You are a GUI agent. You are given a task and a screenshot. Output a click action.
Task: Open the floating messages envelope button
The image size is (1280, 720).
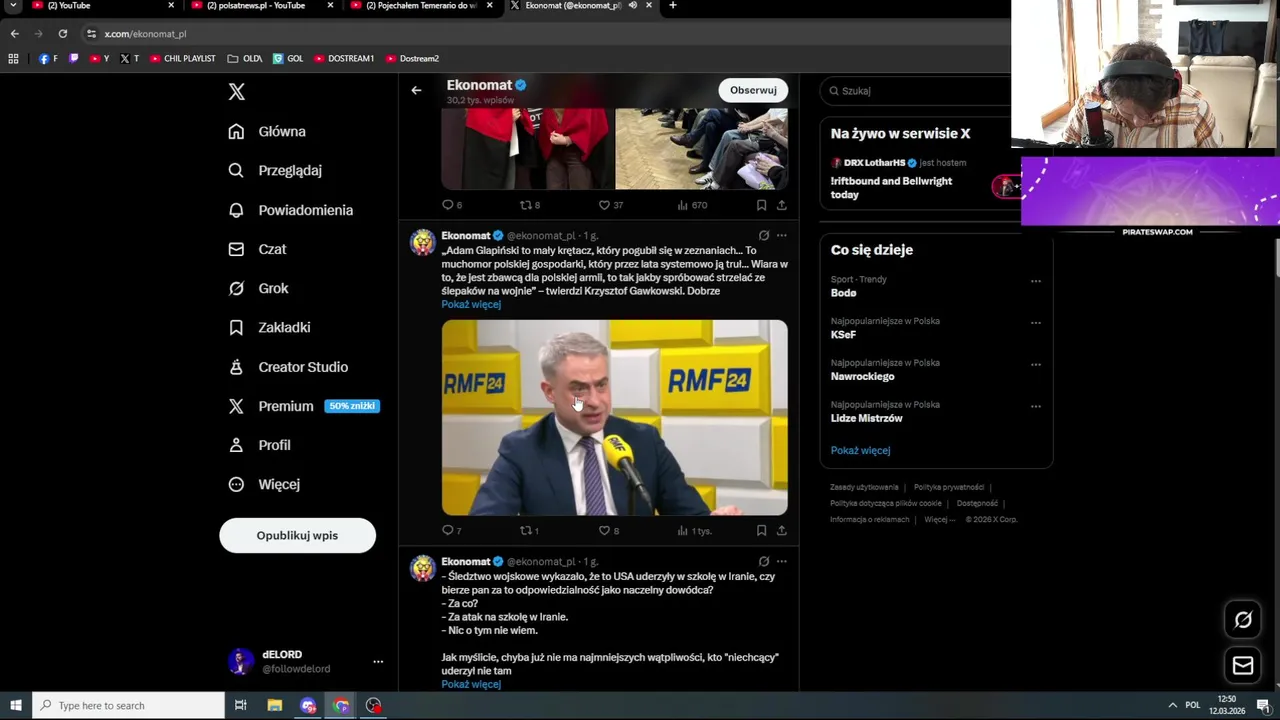[x=1243, y=665]
